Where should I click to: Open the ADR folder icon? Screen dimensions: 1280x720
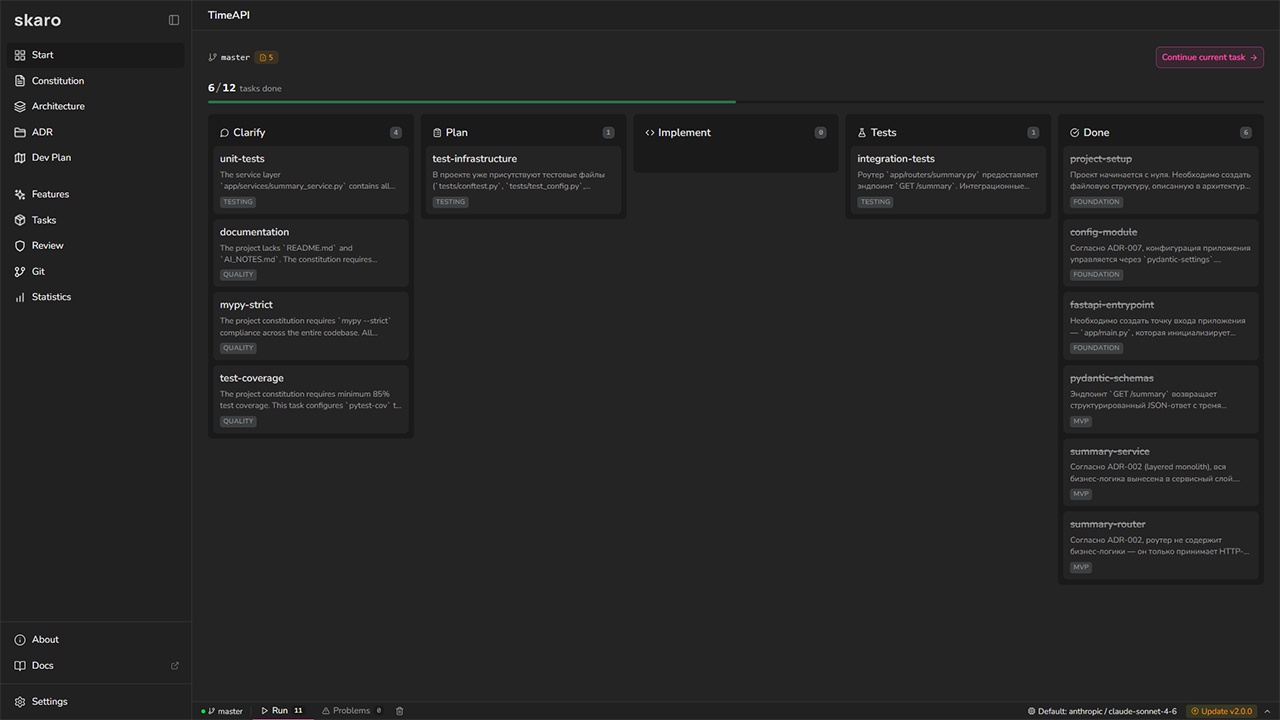pyautogui.click(x=20, y=132)
